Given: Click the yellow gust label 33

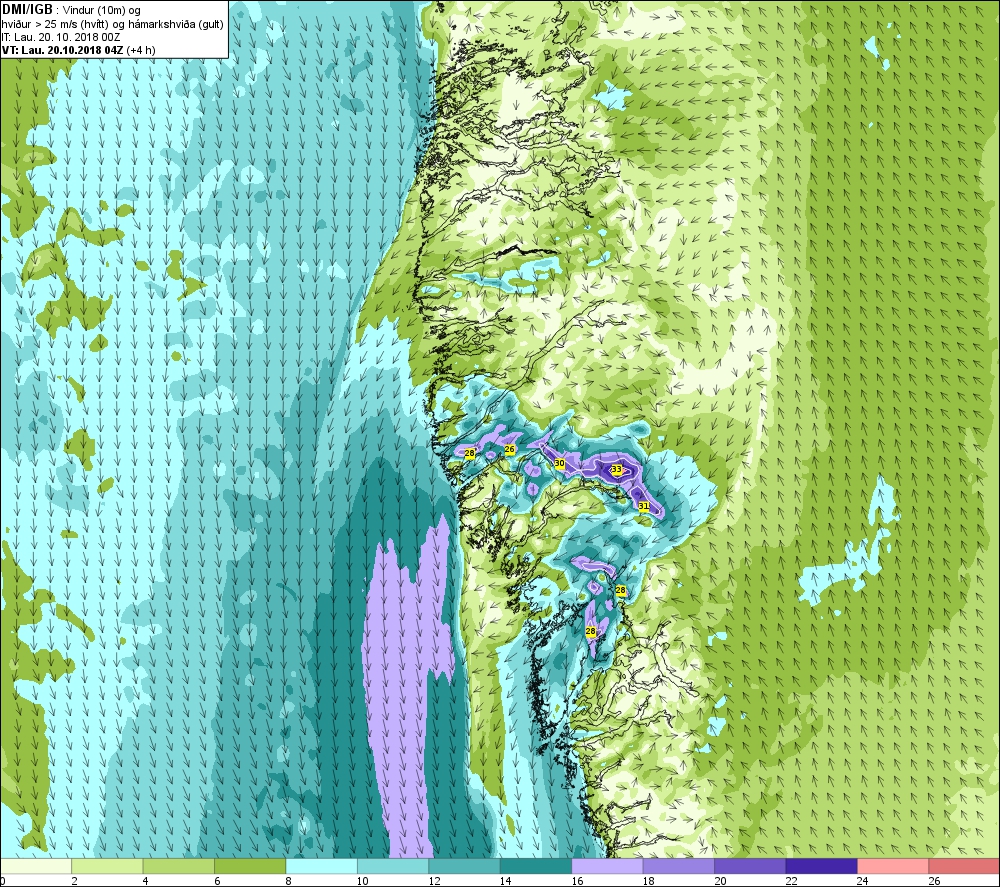Looking at the screenshot, I should click(617, 469).
